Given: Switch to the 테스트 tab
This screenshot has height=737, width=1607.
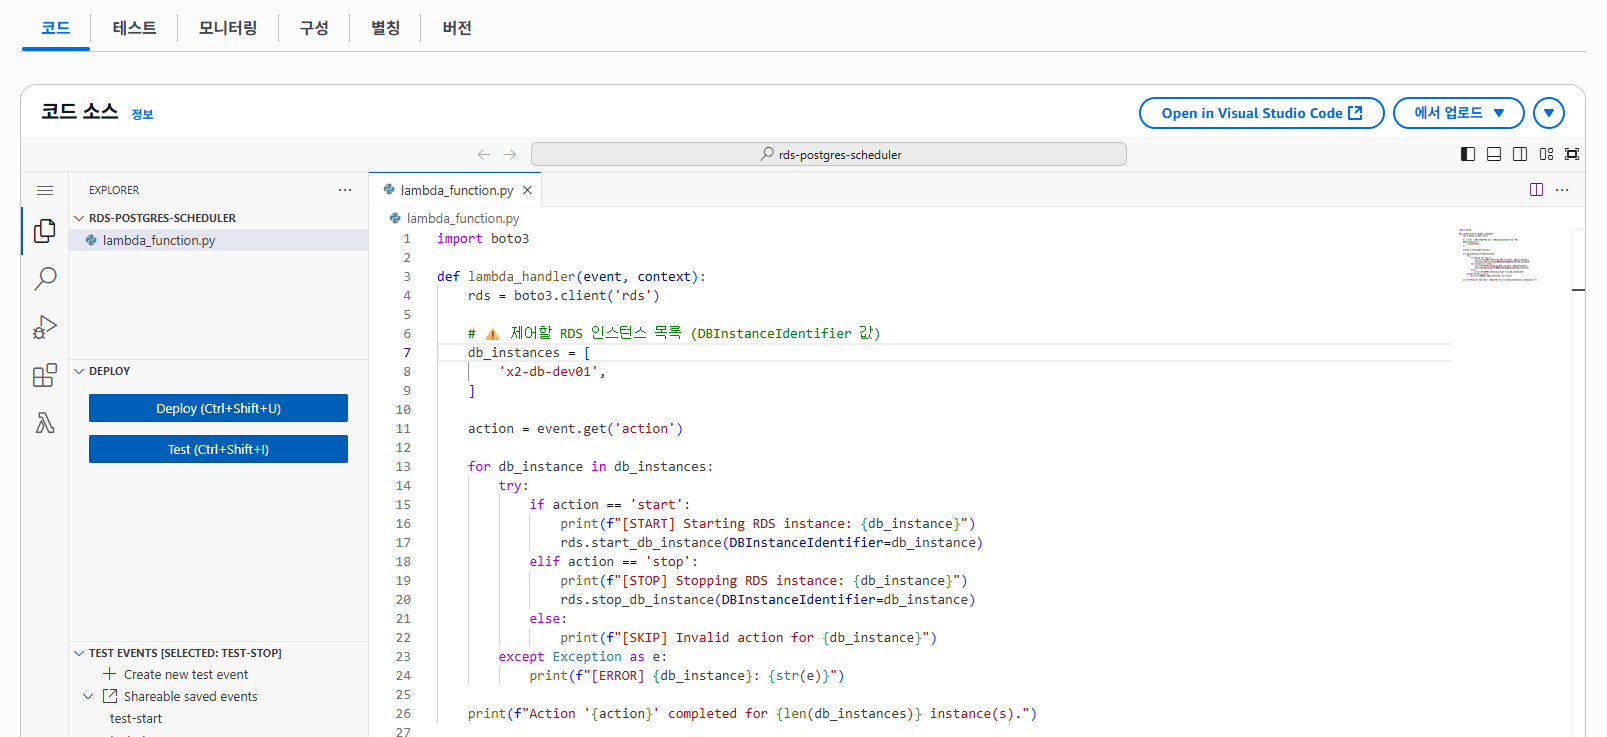Looking at the screenshot, I should 134,28.
